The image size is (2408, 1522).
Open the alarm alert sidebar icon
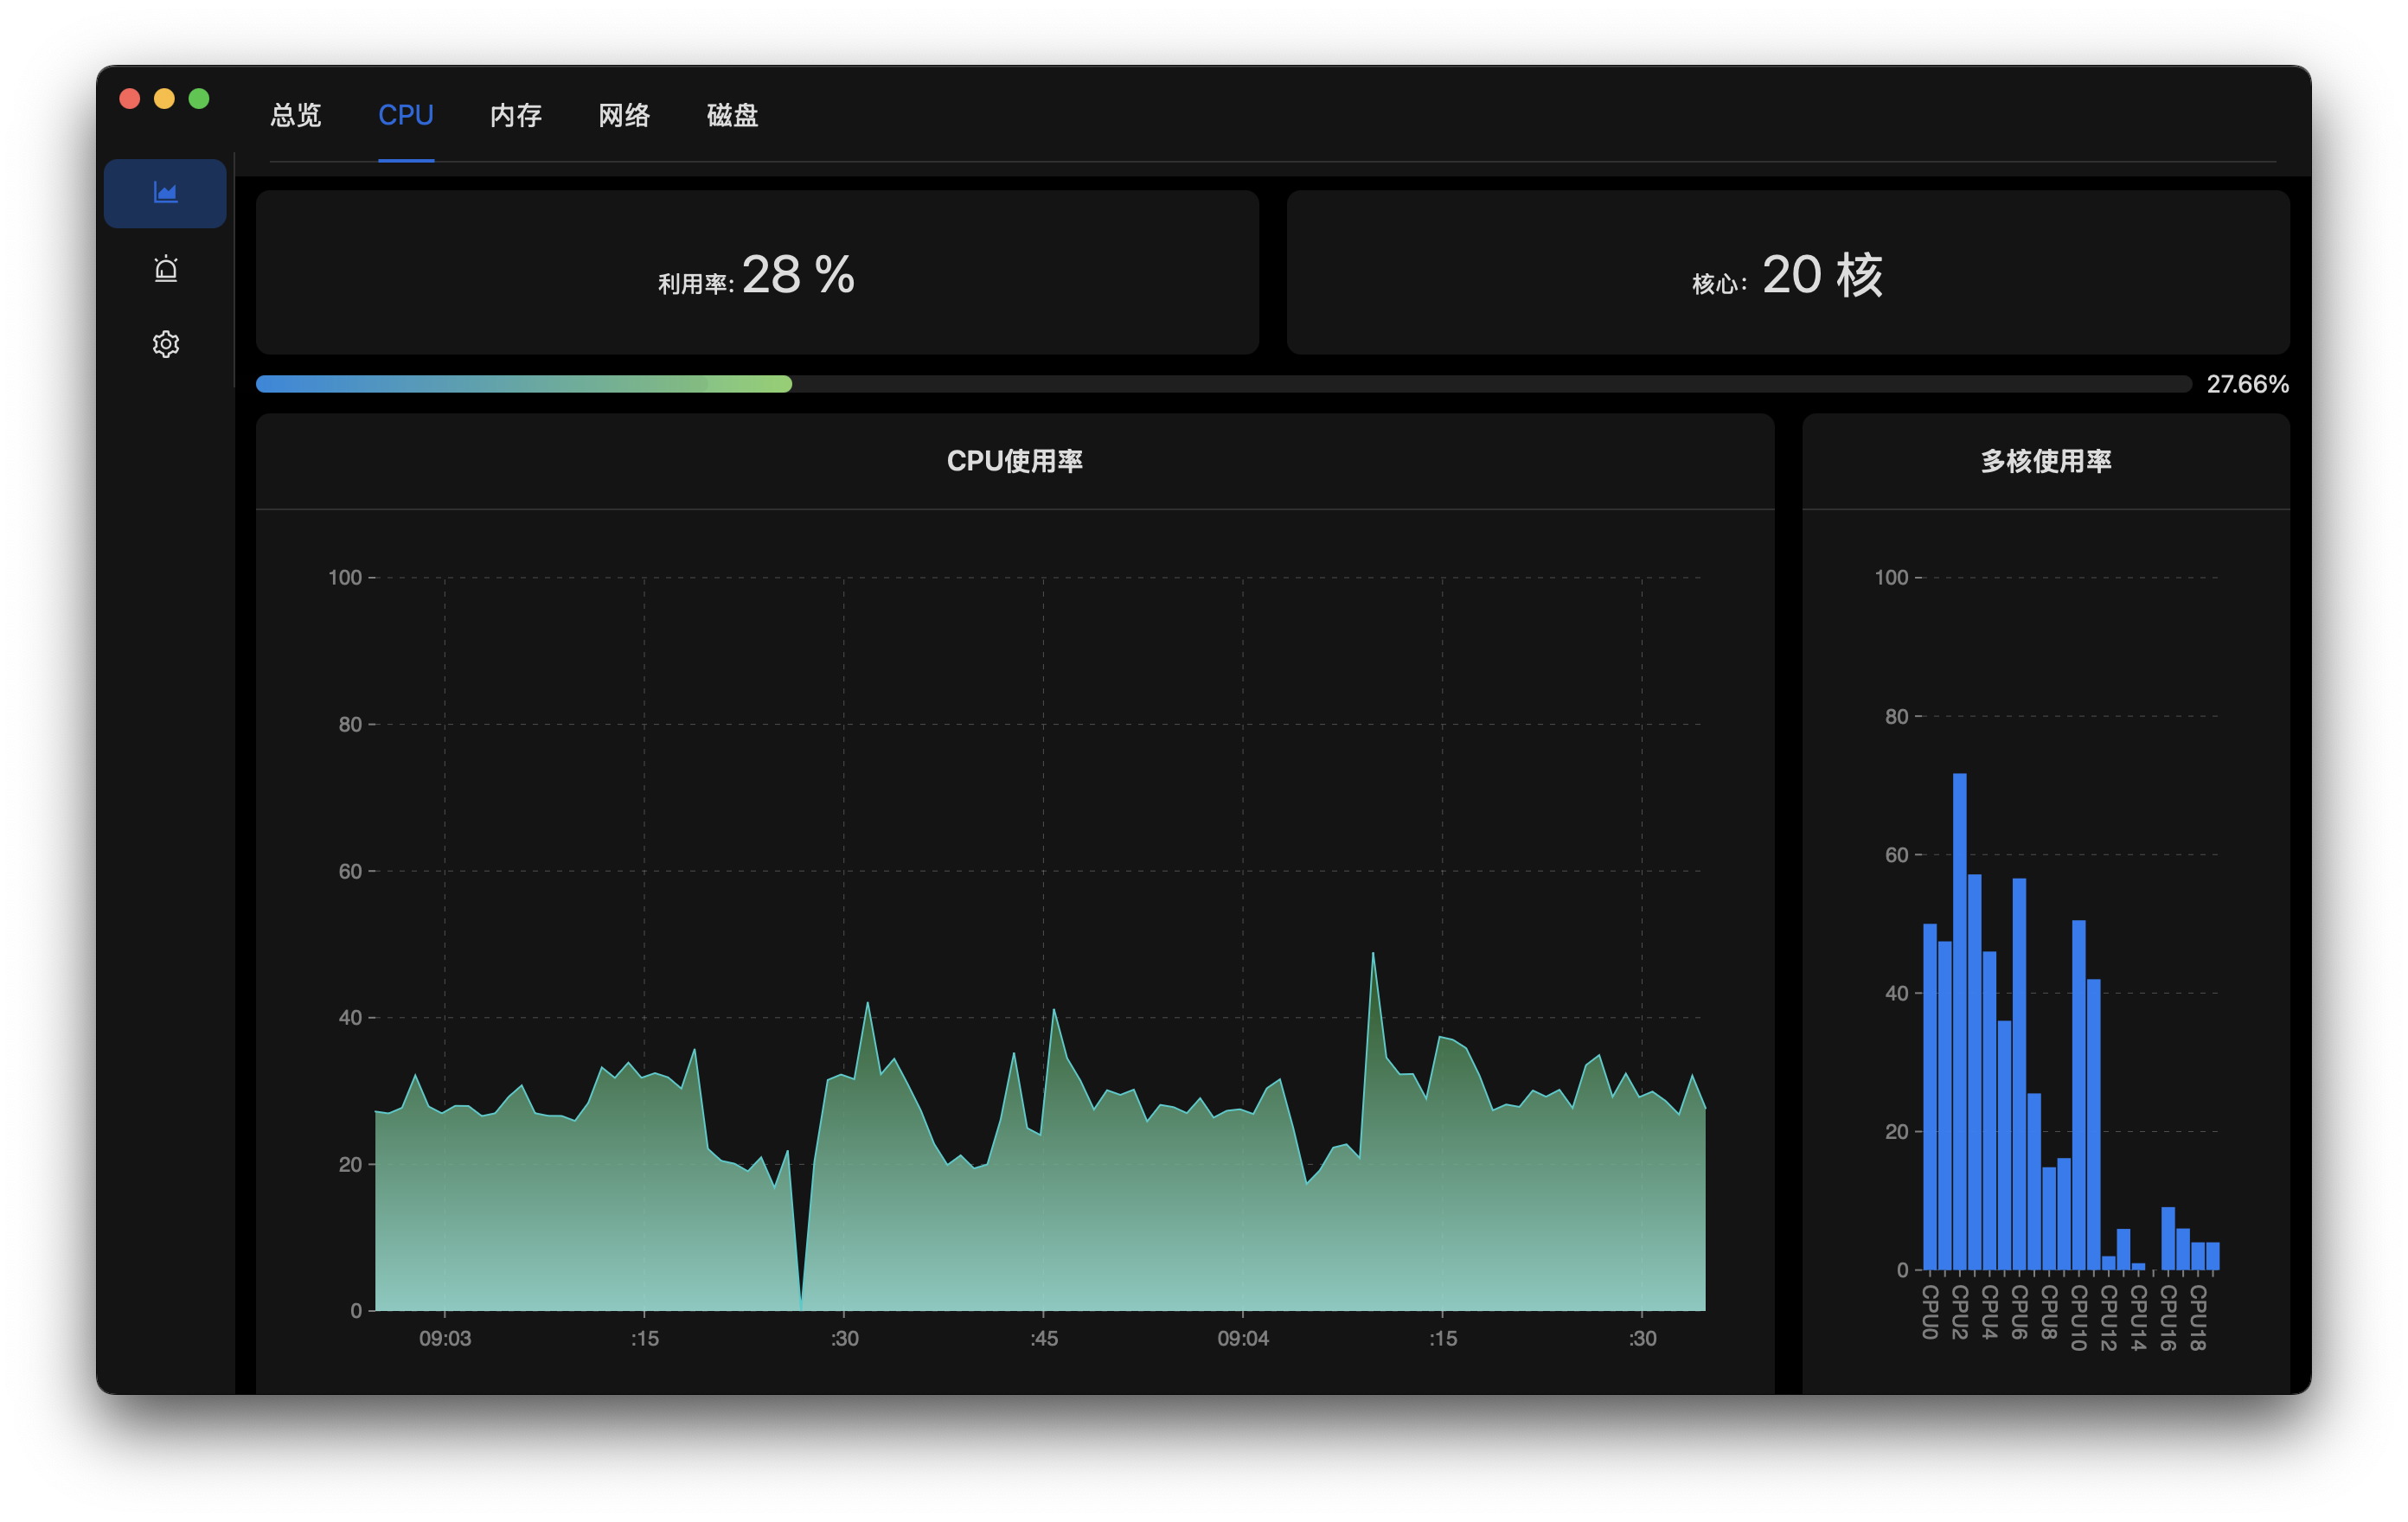pyautogui.click(x=165, y=269)
